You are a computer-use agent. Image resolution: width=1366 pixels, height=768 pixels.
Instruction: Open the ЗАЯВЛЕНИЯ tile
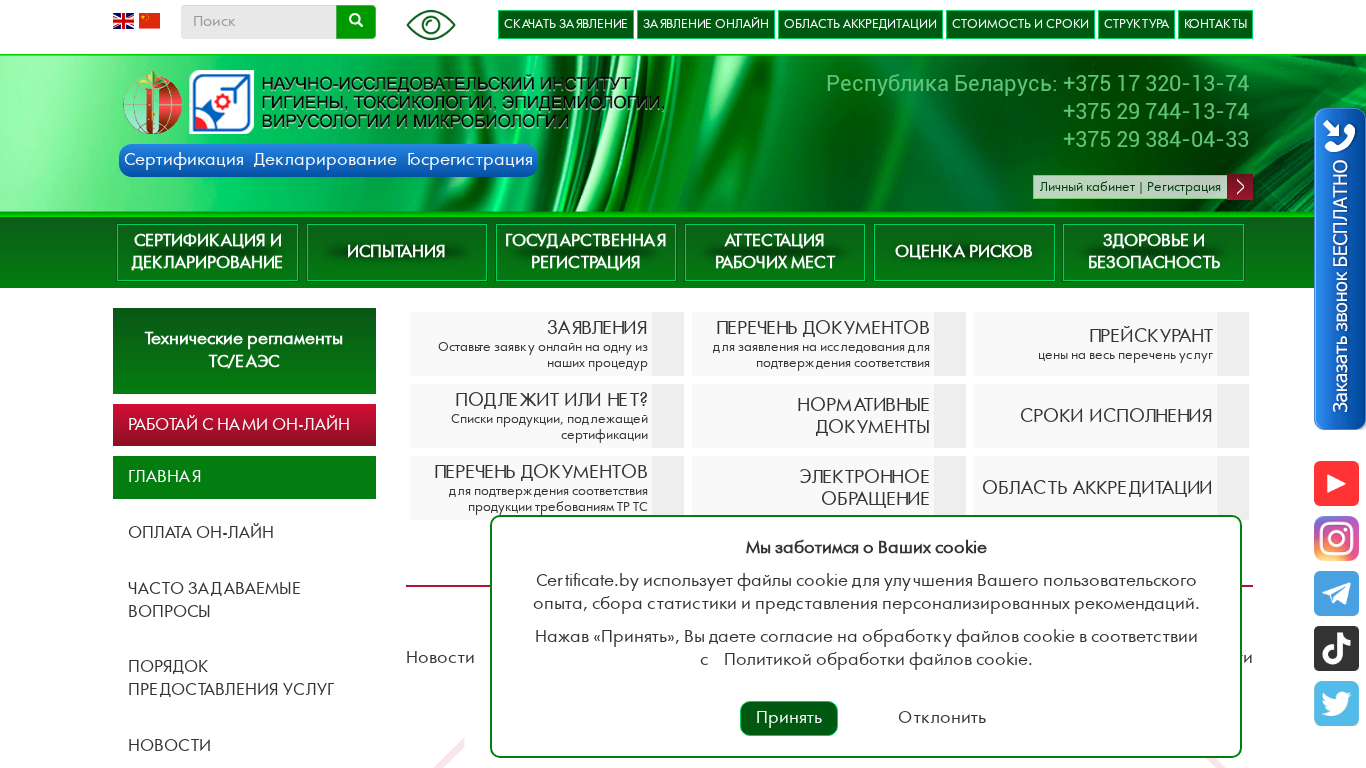(x=547, y=344)
